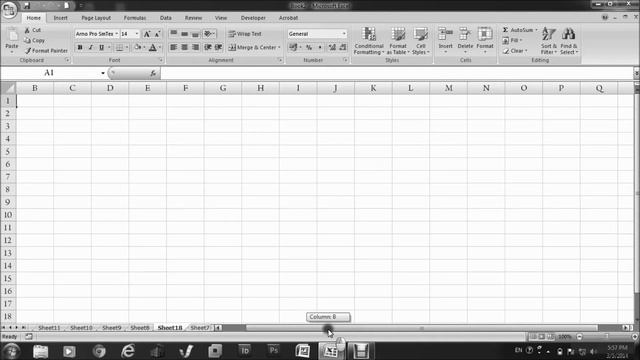Image resolution: width=640 pixels, height=360 pixels.
Task: Align text to the right
Action: 196,47
